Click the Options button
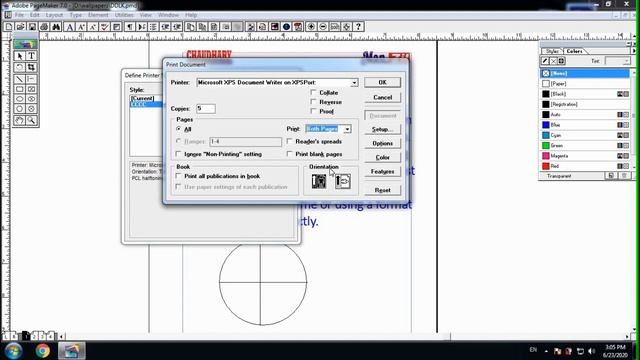Screen dimensions: 640x360 pos(382,143)
